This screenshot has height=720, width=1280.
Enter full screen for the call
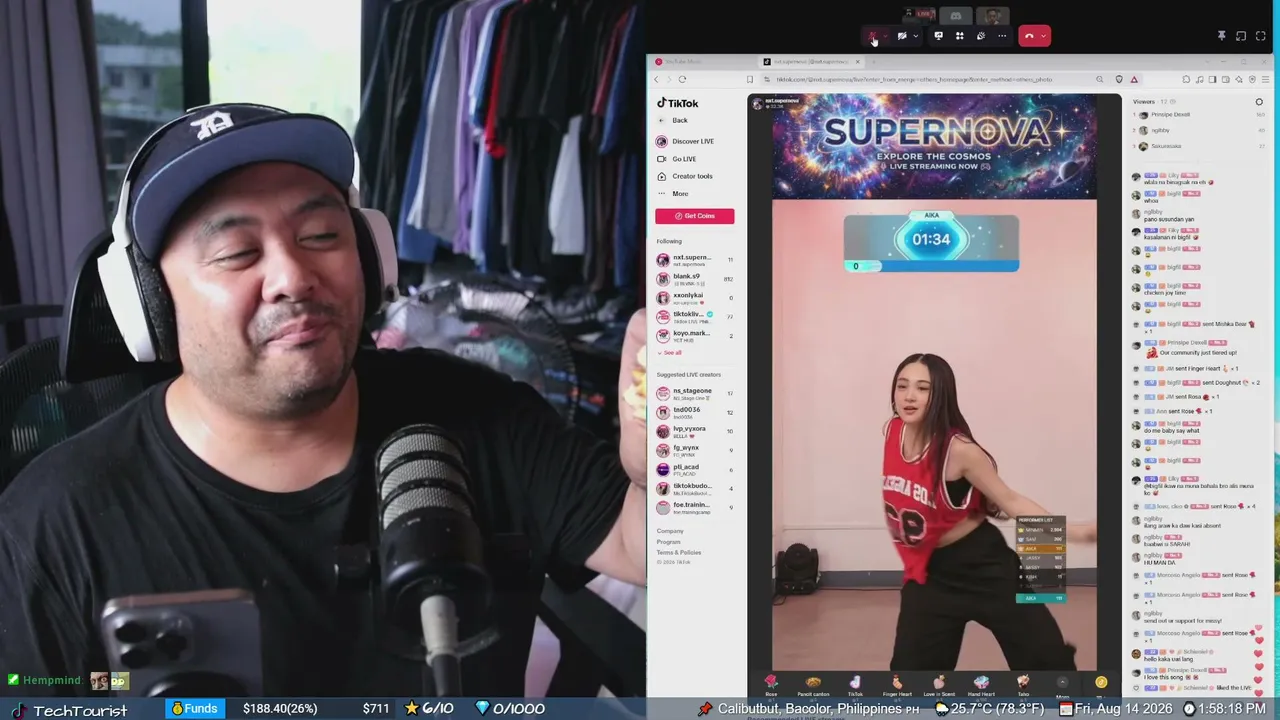1261,36
